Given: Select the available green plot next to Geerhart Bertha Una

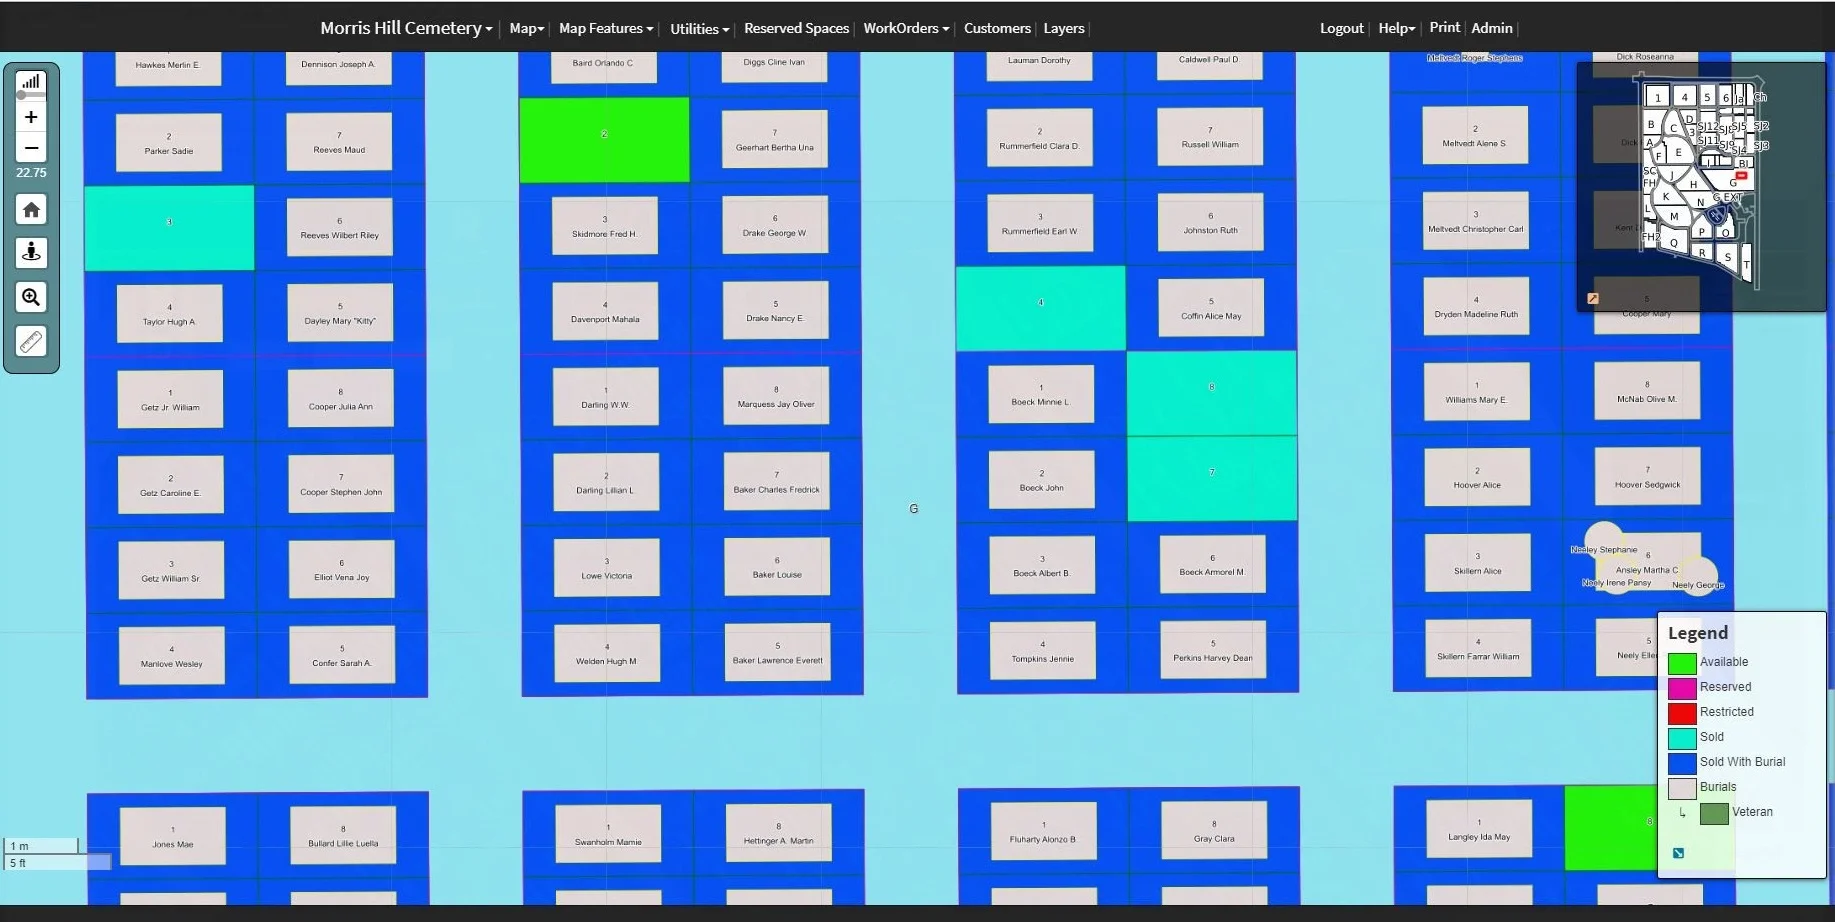Looking at the screenshot, I should click(604, 140).
